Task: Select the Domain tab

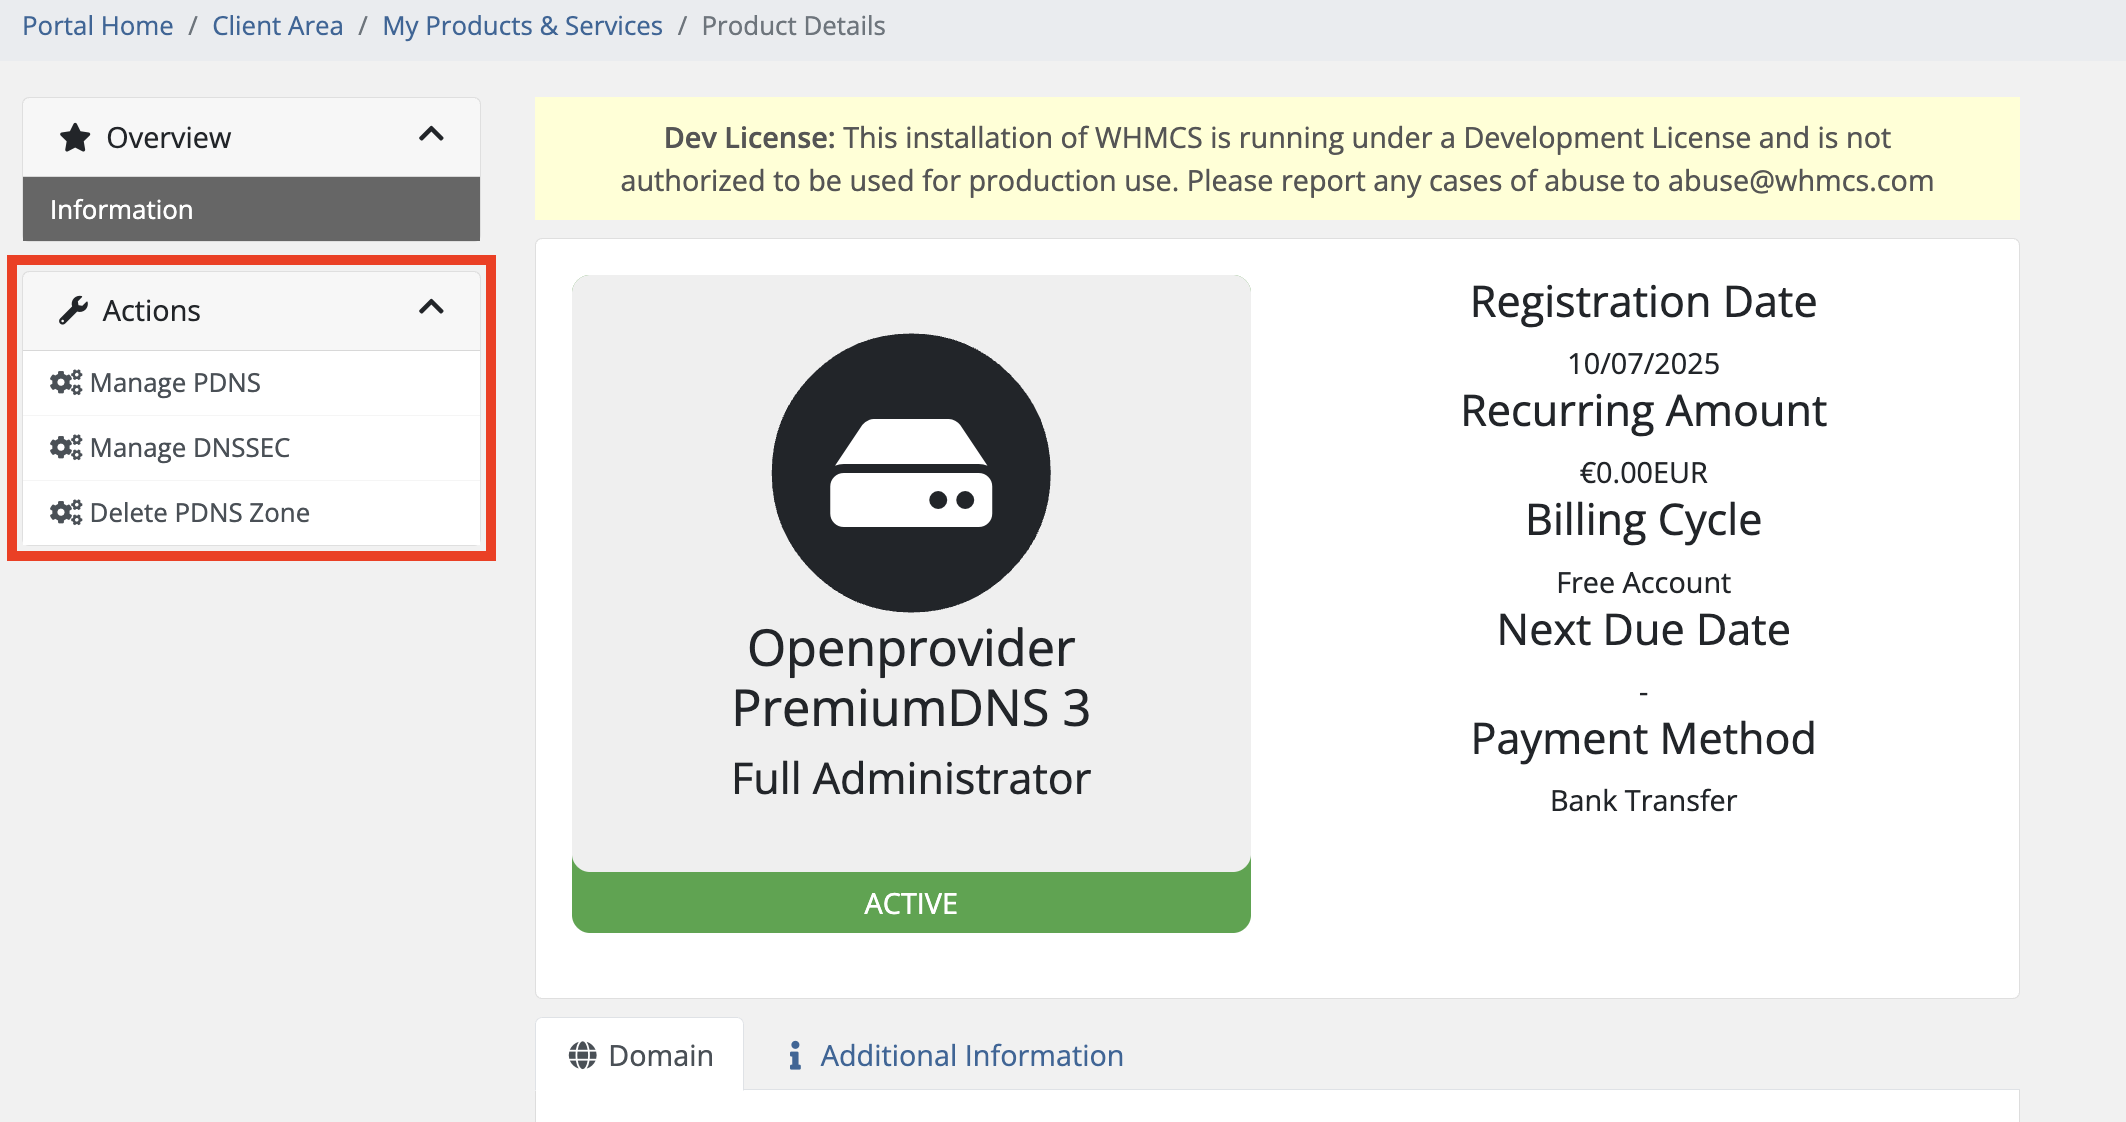Action: click(x=660, y=1056)
